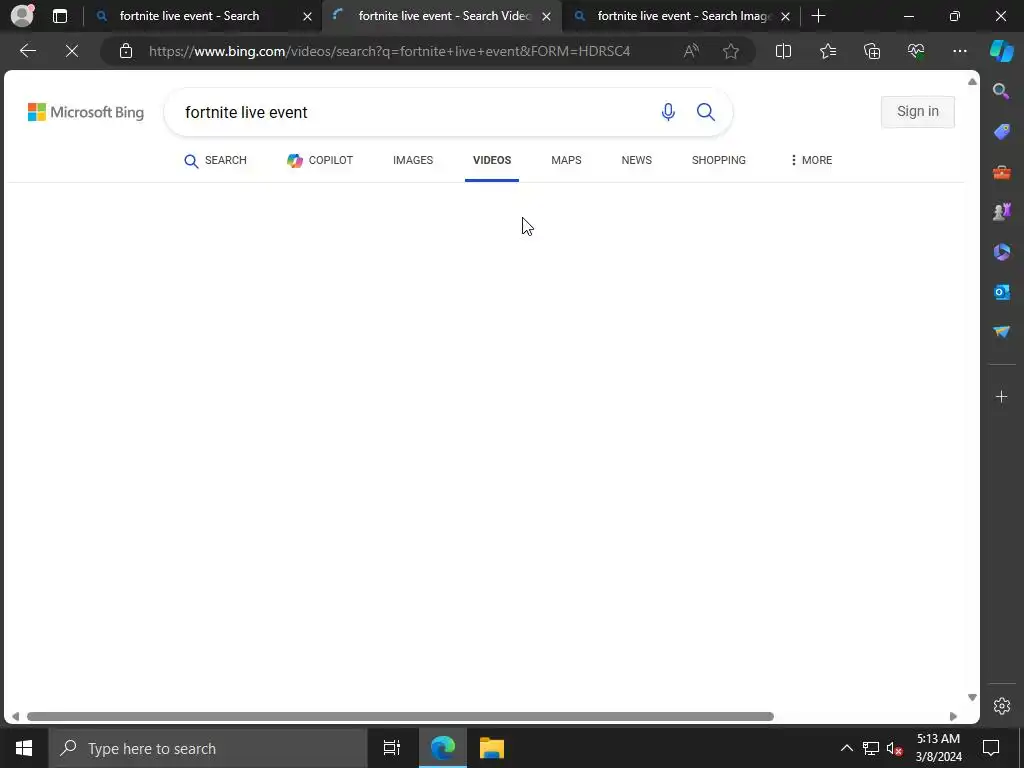Screen dimensions: 1024x768
Task: Open the tab actions menu icon
Action: pos(59,16)
